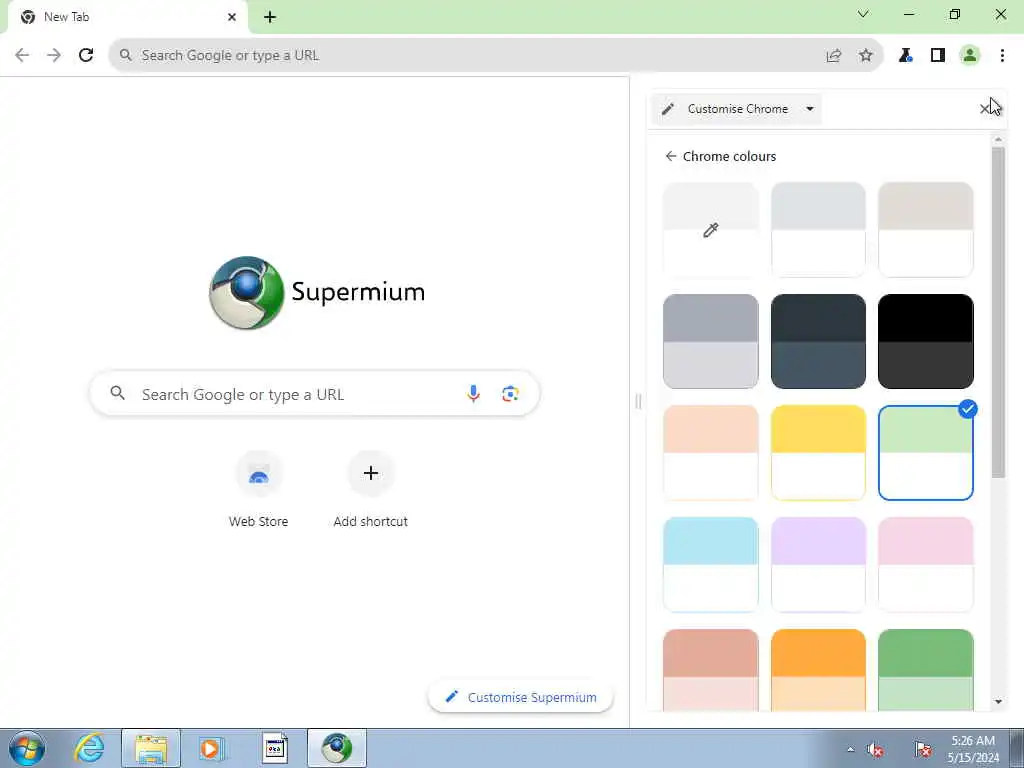Click the selected light green swatch
Viewport: 1024px width, 768px height.
coord(925,453)
